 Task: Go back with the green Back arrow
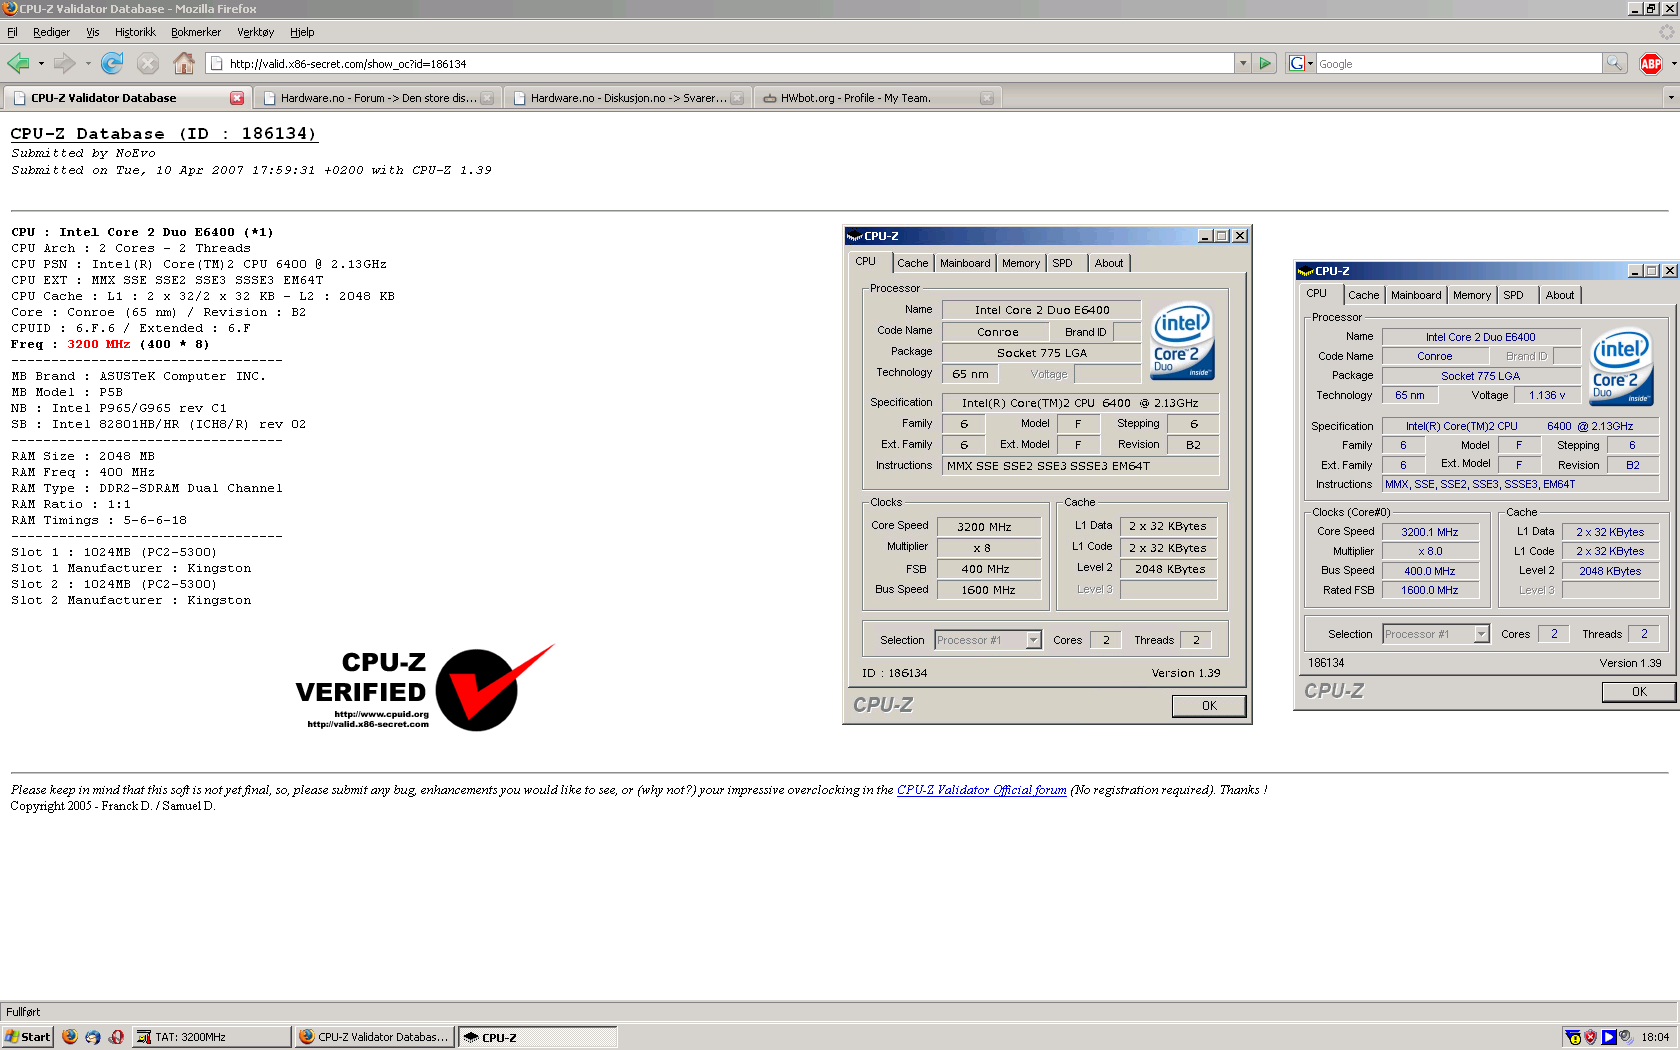pos(18,63)
